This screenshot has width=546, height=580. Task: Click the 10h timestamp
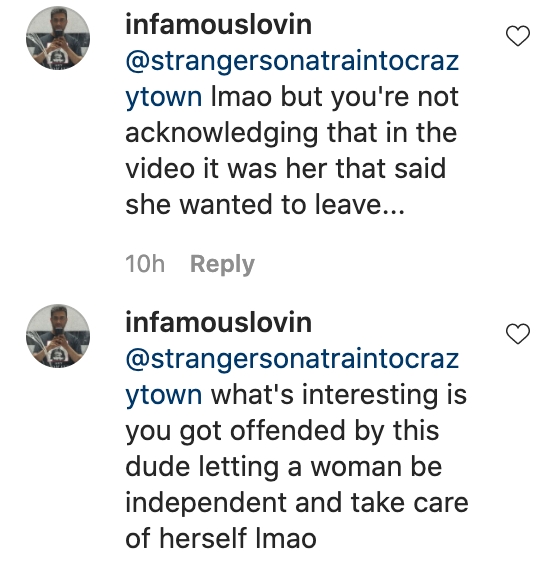point(145,264)
